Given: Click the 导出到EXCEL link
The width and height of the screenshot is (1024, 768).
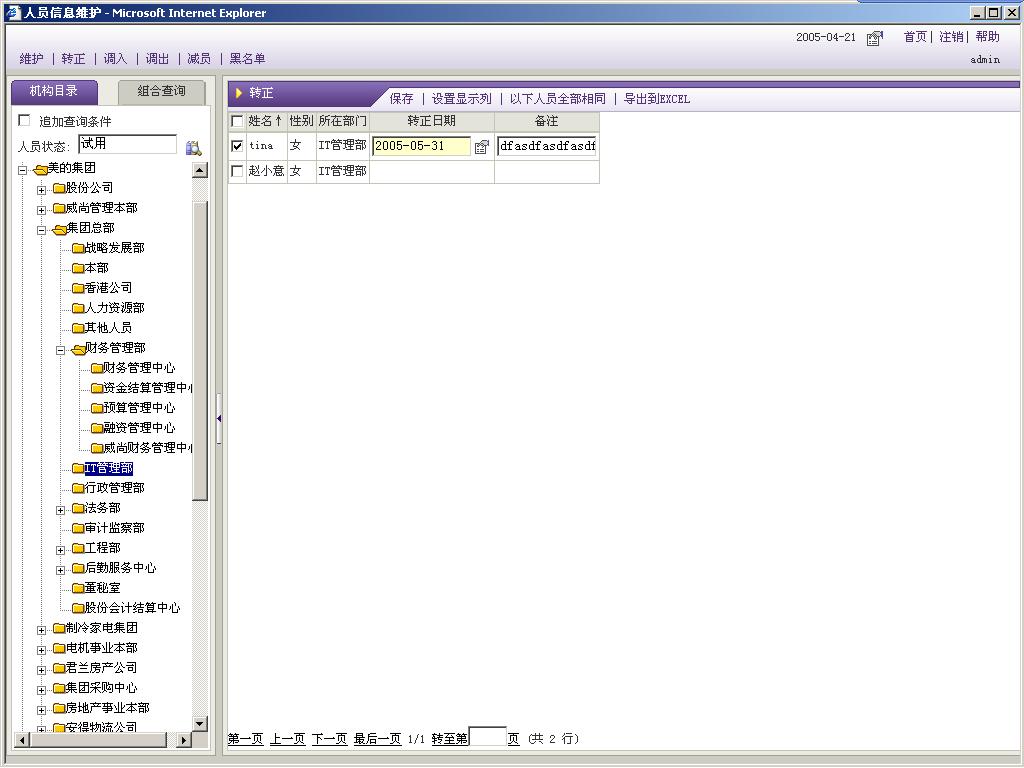Looking at the screenshot, I should tap(656, 99).
